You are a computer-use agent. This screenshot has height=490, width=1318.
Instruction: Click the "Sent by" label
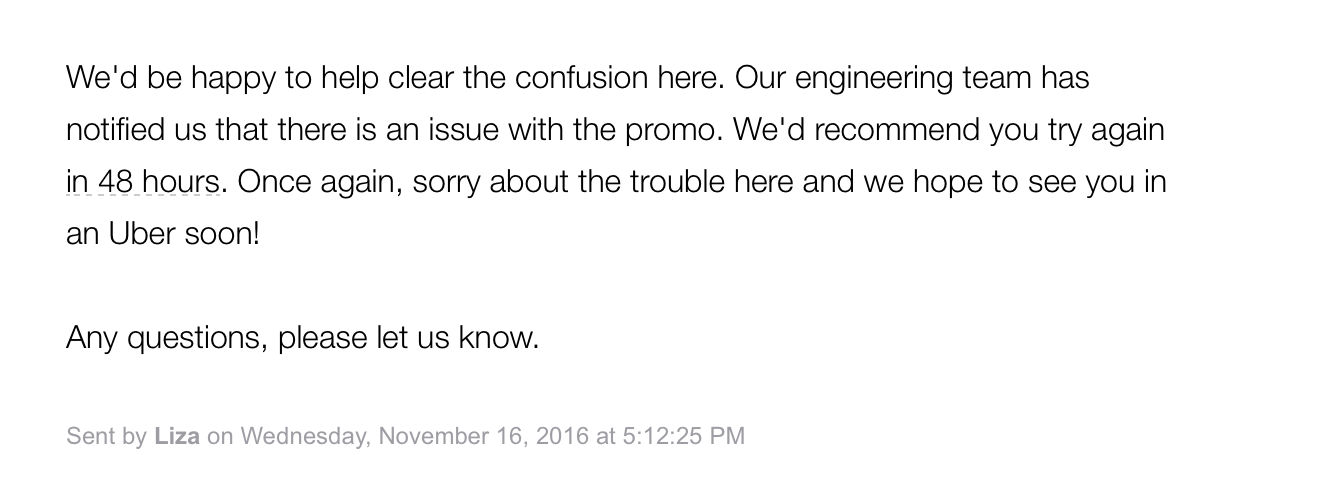coord(106,436)
